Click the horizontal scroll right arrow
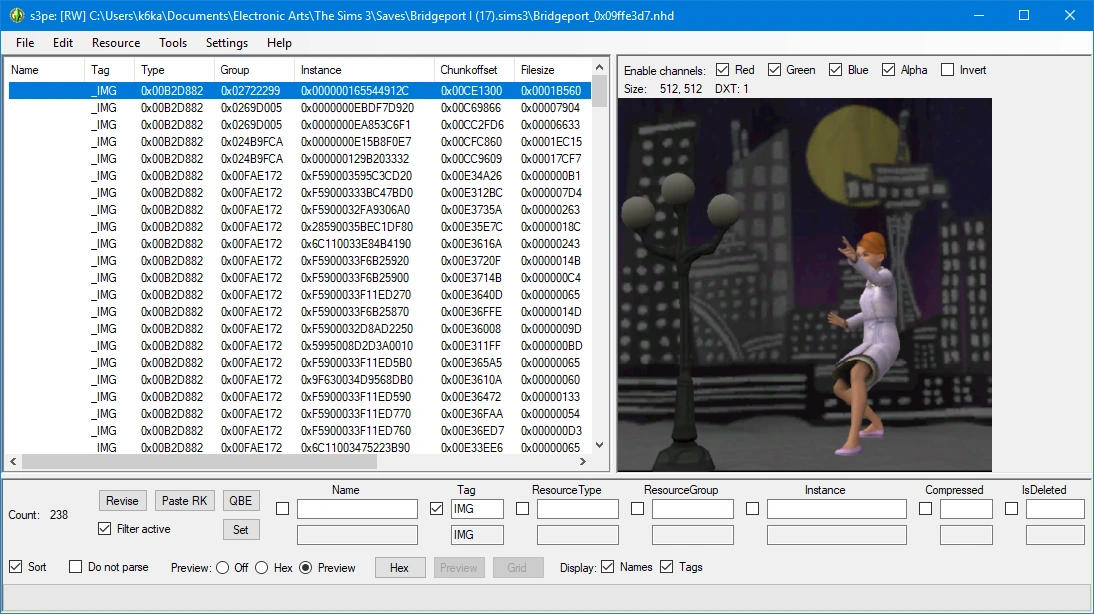This screenshot has height=614, width=1094. 583,461
